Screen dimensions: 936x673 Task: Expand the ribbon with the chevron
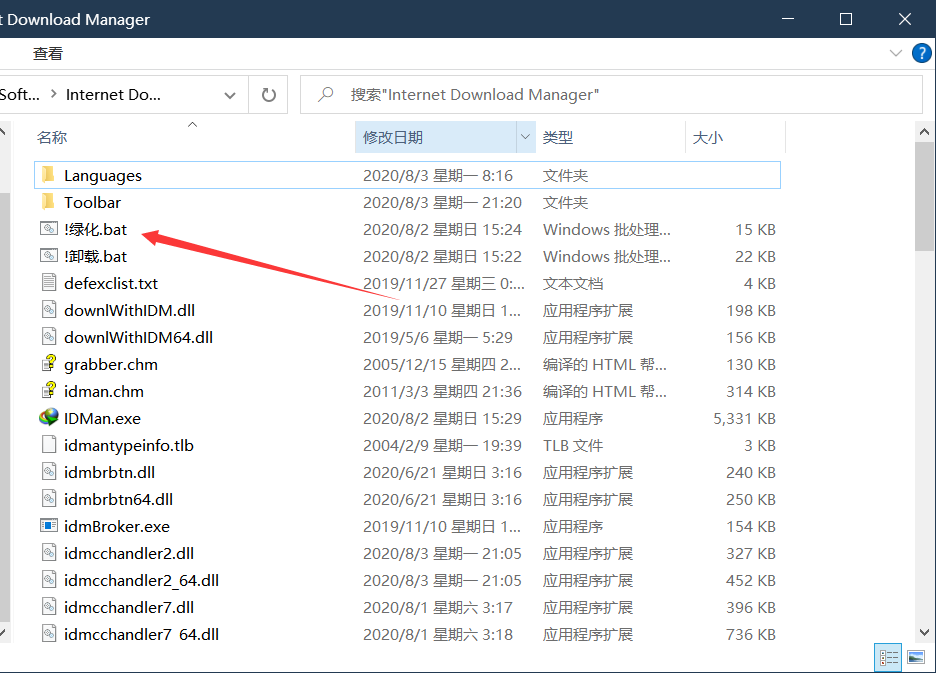(895, 53)
